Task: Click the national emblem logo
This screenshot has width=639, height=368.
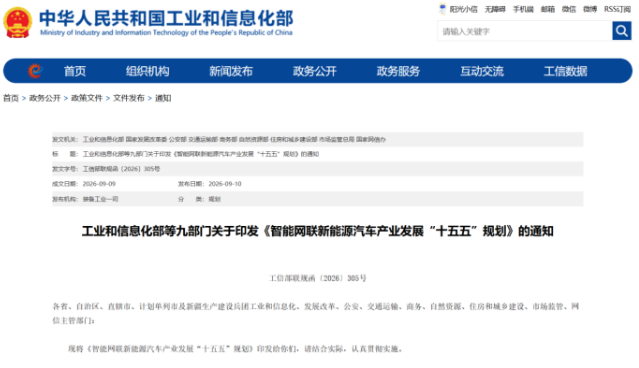Action: coord(18,23)
